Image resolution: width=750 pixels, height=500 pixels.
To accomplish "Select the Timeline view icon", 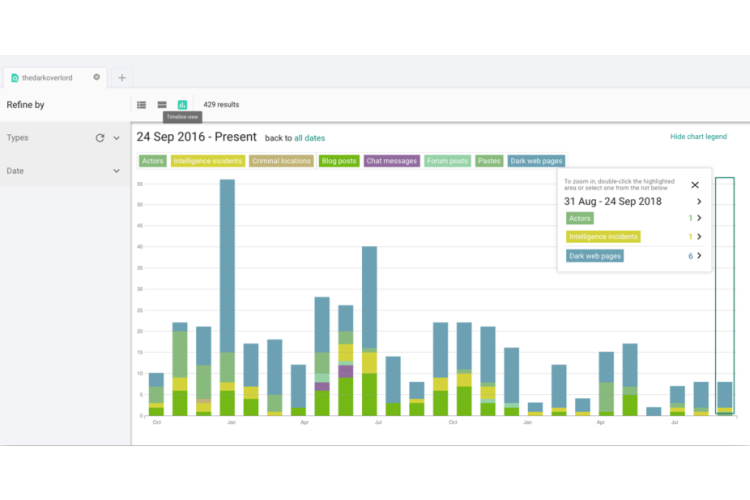I will (x=182, y=104).
